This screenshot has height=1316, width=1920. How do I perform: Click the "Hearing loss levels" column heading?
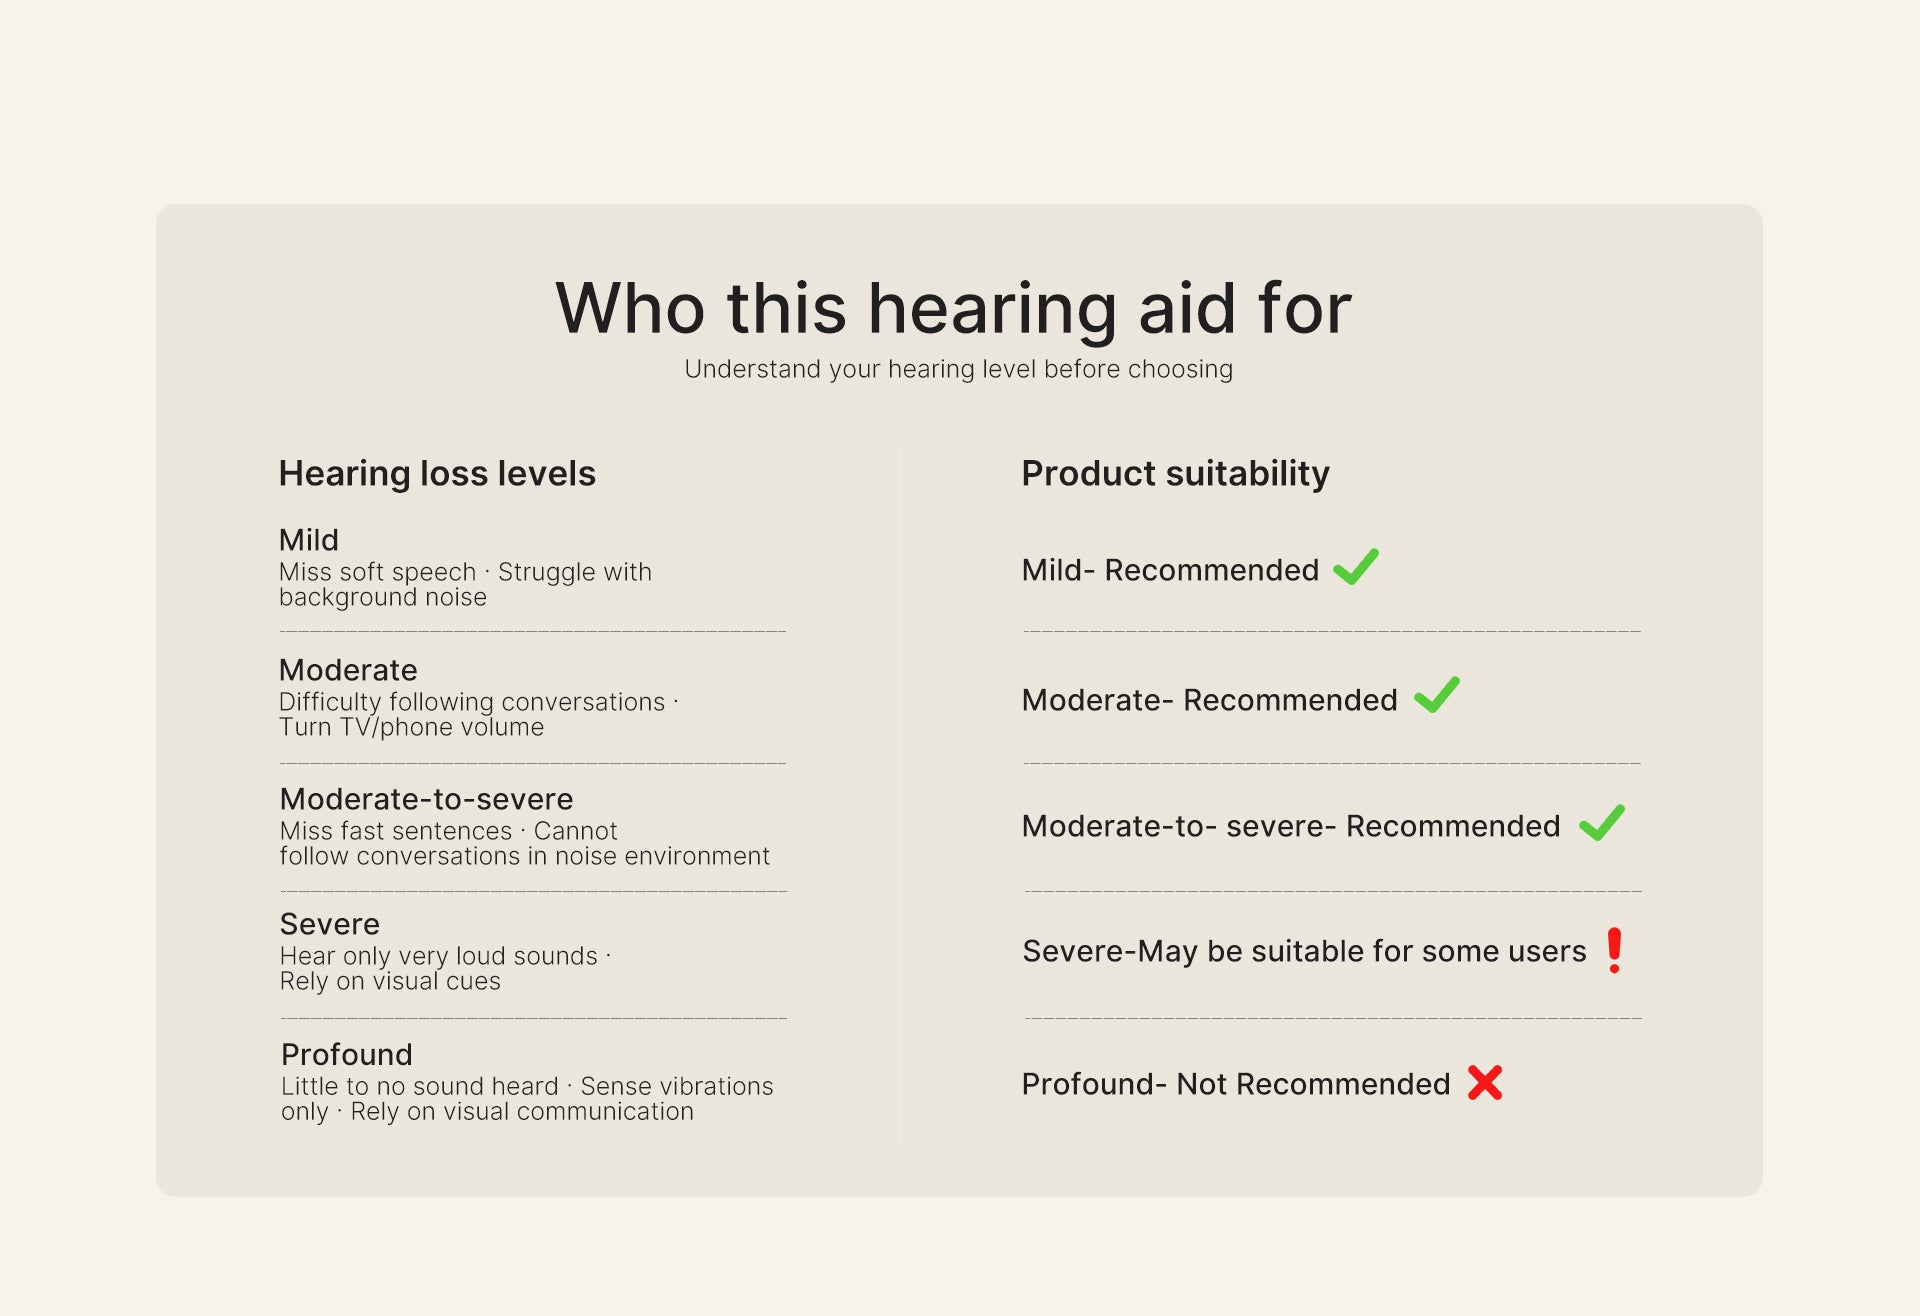click(437, 473)
